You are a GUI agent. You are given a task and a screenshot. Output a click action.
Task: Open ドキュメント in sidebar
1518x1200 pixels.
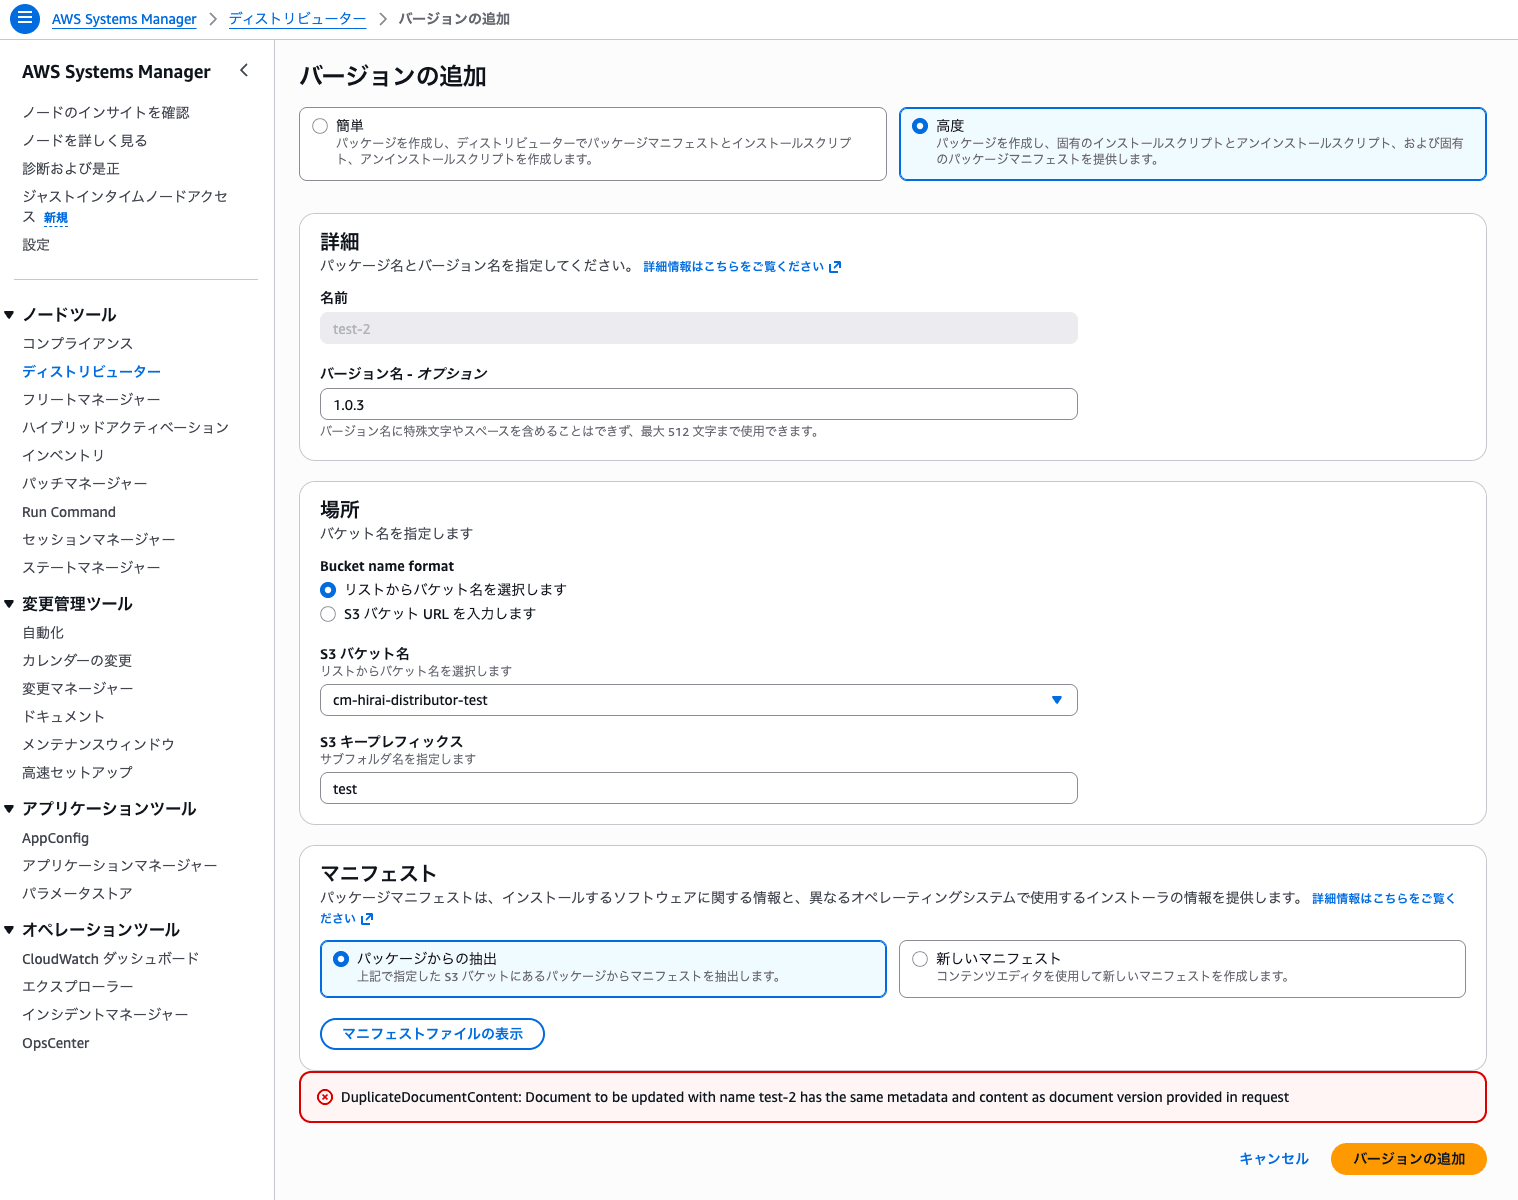(x=63, y=717)
